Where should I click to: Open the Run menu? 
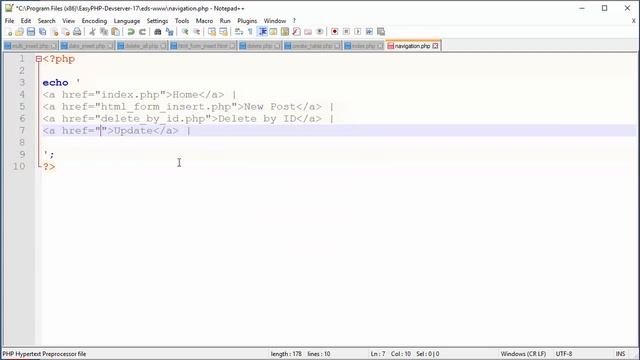pos(225,20)
